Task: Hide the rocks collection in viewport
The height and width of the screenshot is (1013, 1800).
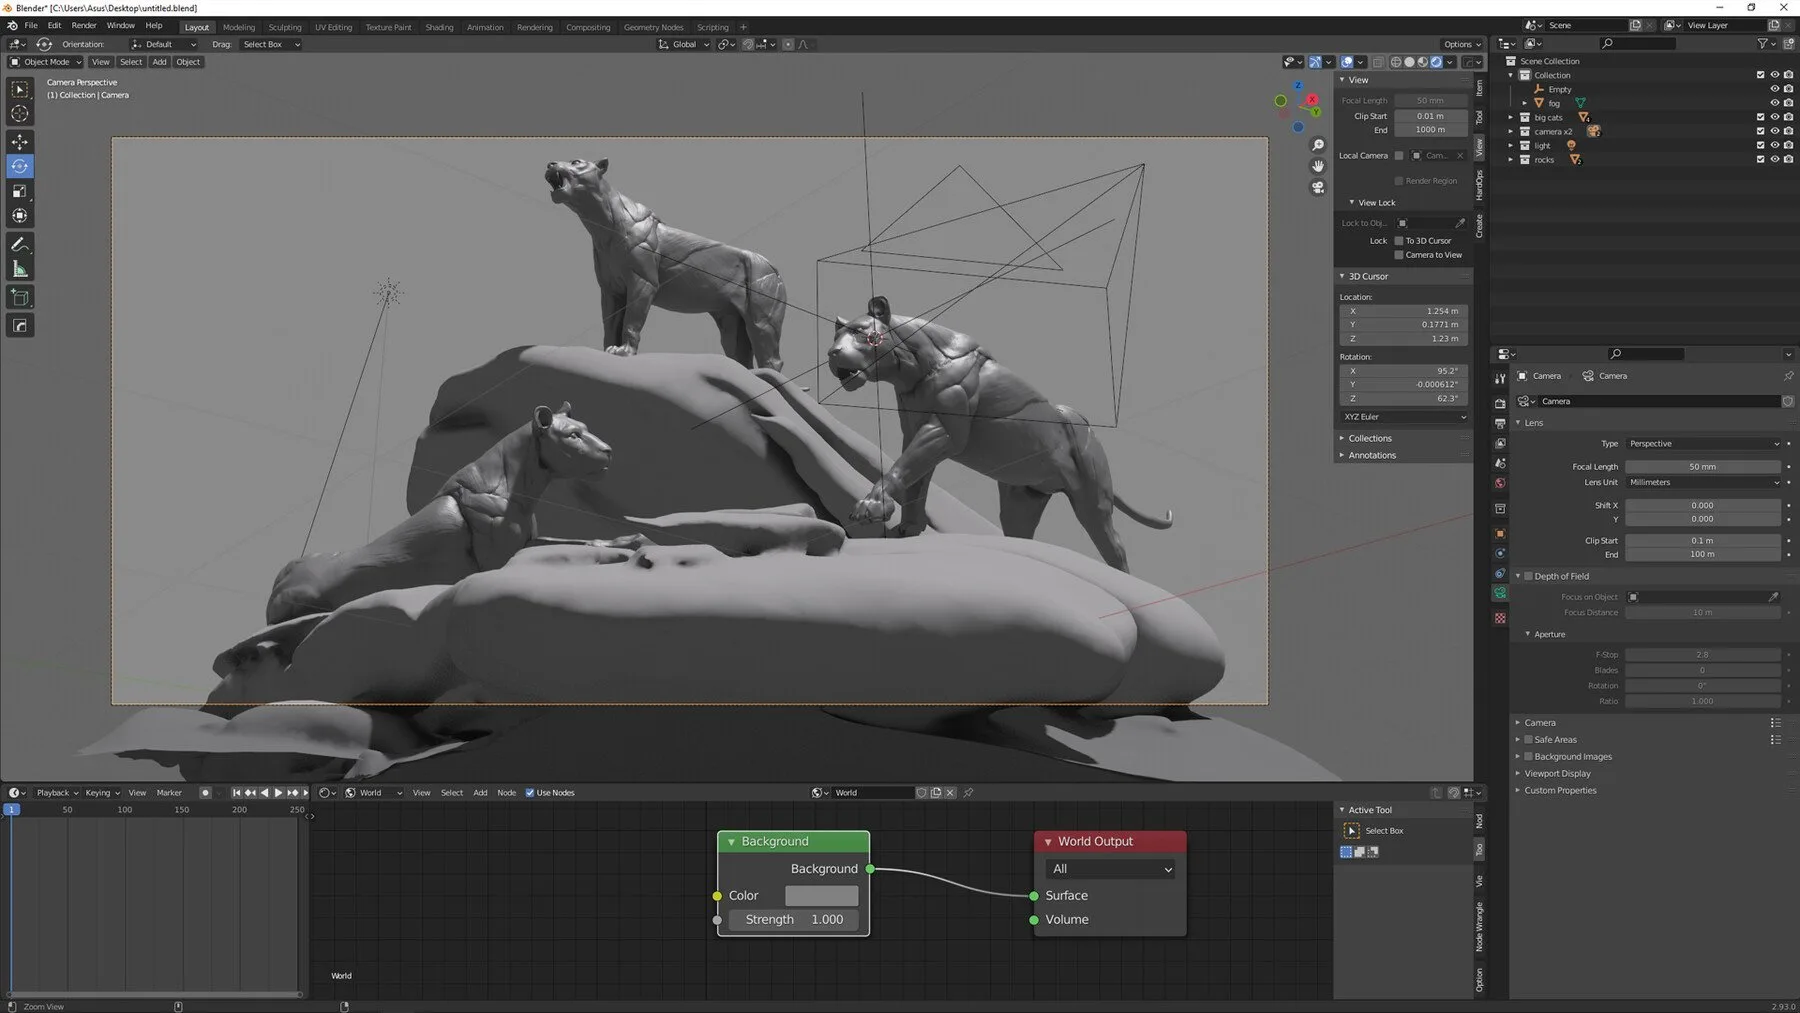Action: point(1775,160)
